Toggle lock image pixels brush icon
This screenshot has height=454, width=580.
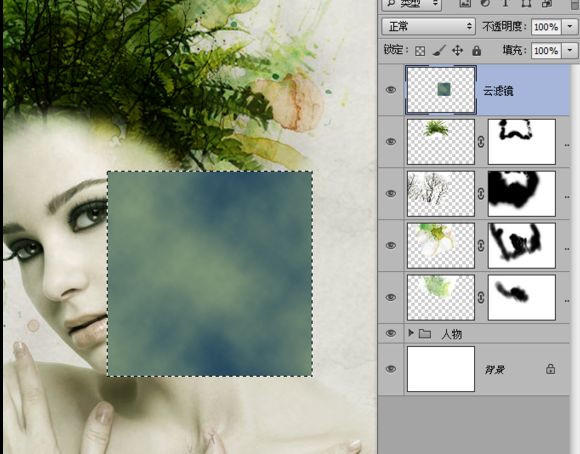[x=439, y=50]
